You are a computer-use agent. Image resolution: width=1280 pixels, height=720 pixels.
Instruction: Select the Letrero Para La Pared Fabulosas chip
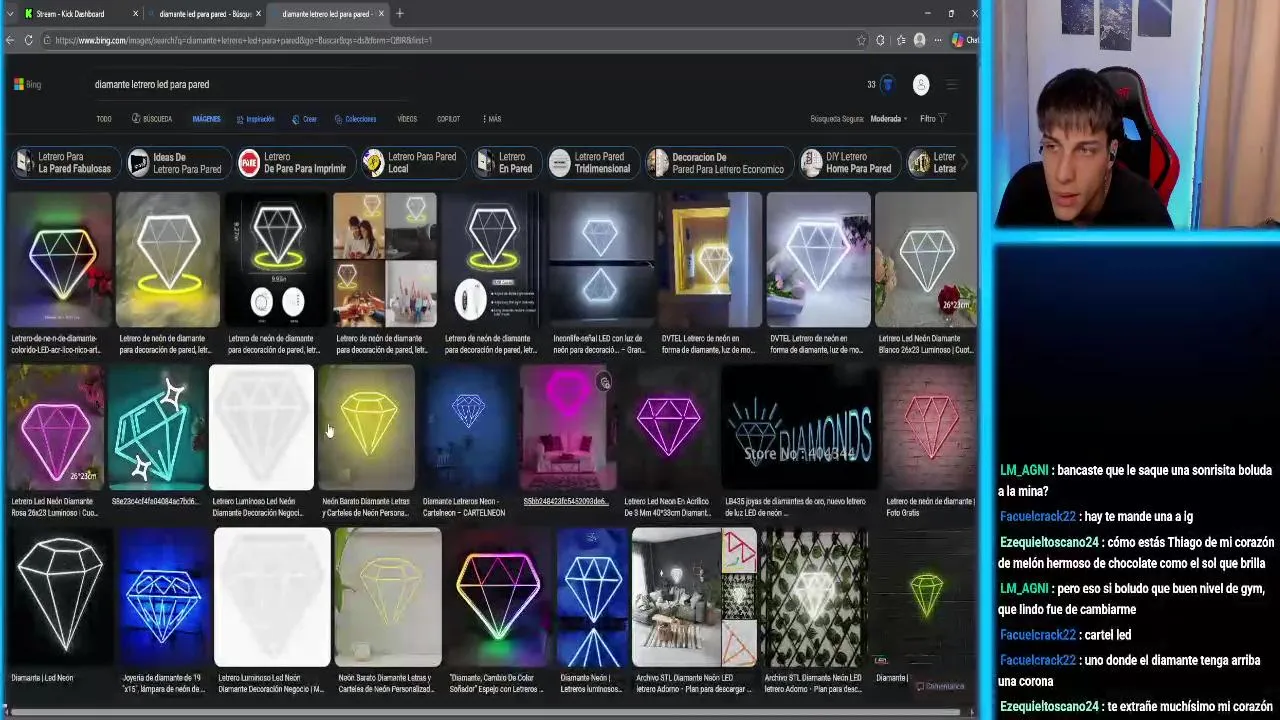[x=65, y=163]
